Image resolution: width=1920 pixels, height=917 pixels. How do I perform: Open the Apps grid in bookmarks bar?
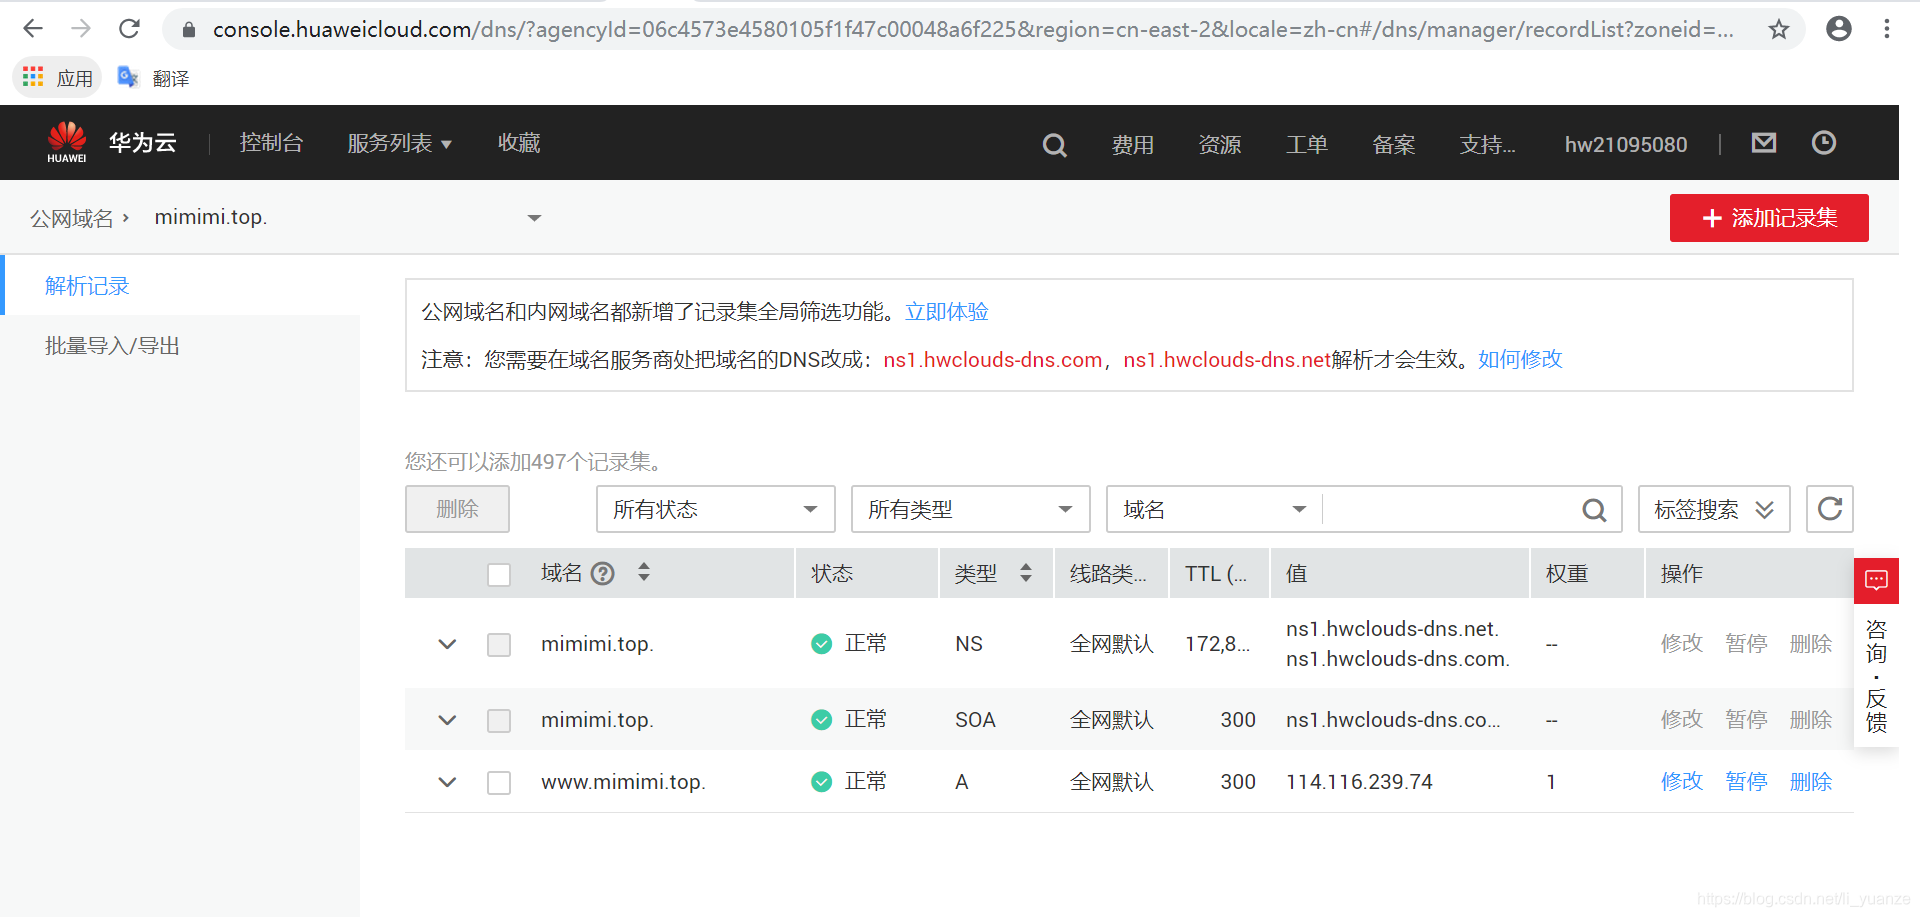[x=57, y=78]
